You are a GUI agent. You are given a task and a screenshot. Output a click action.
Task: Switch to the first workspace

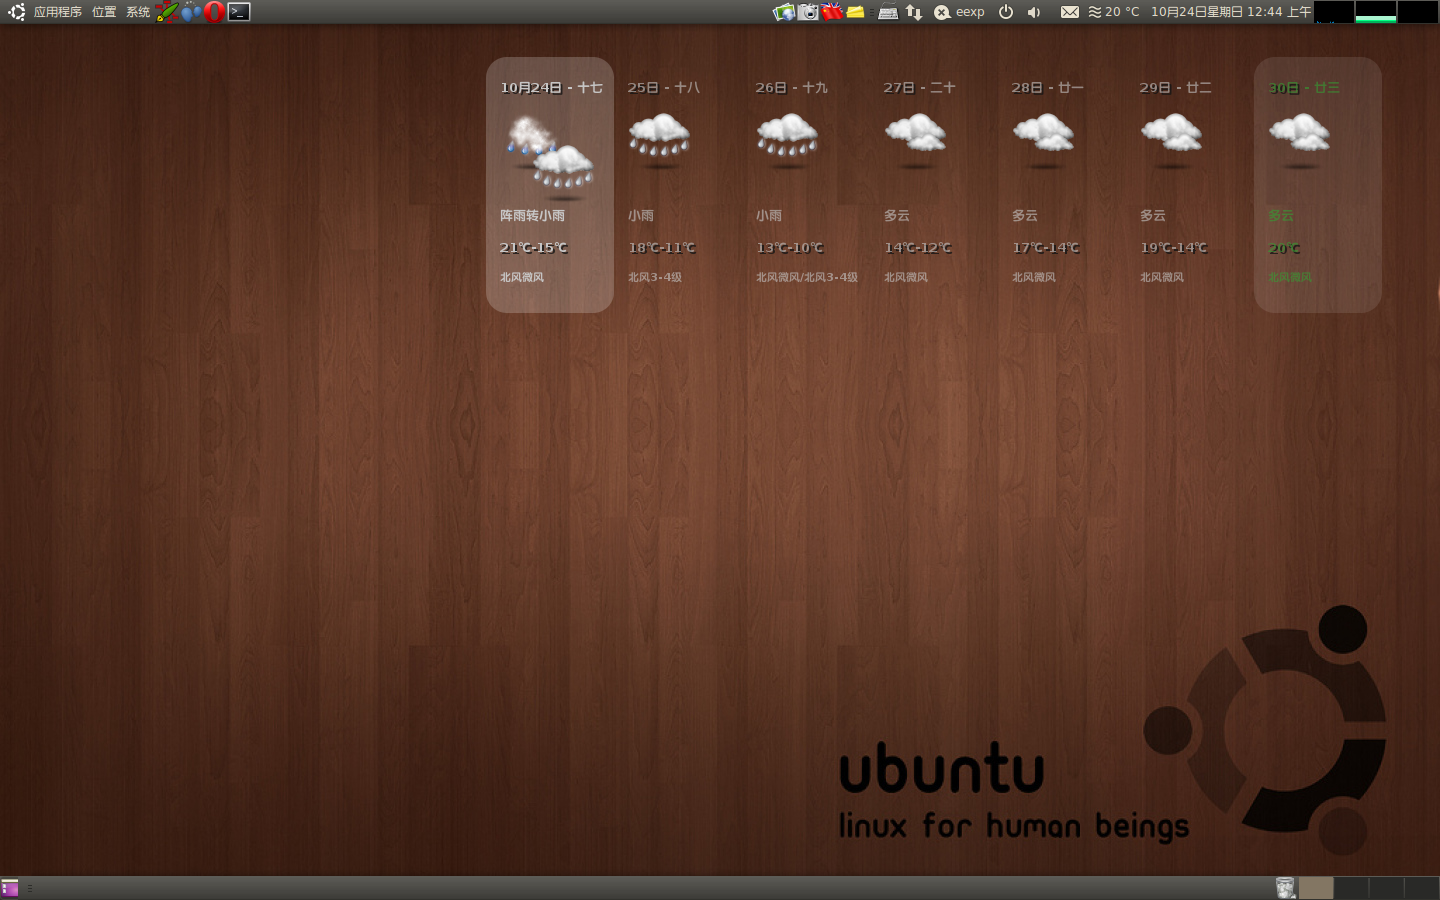pos(1316,888)
